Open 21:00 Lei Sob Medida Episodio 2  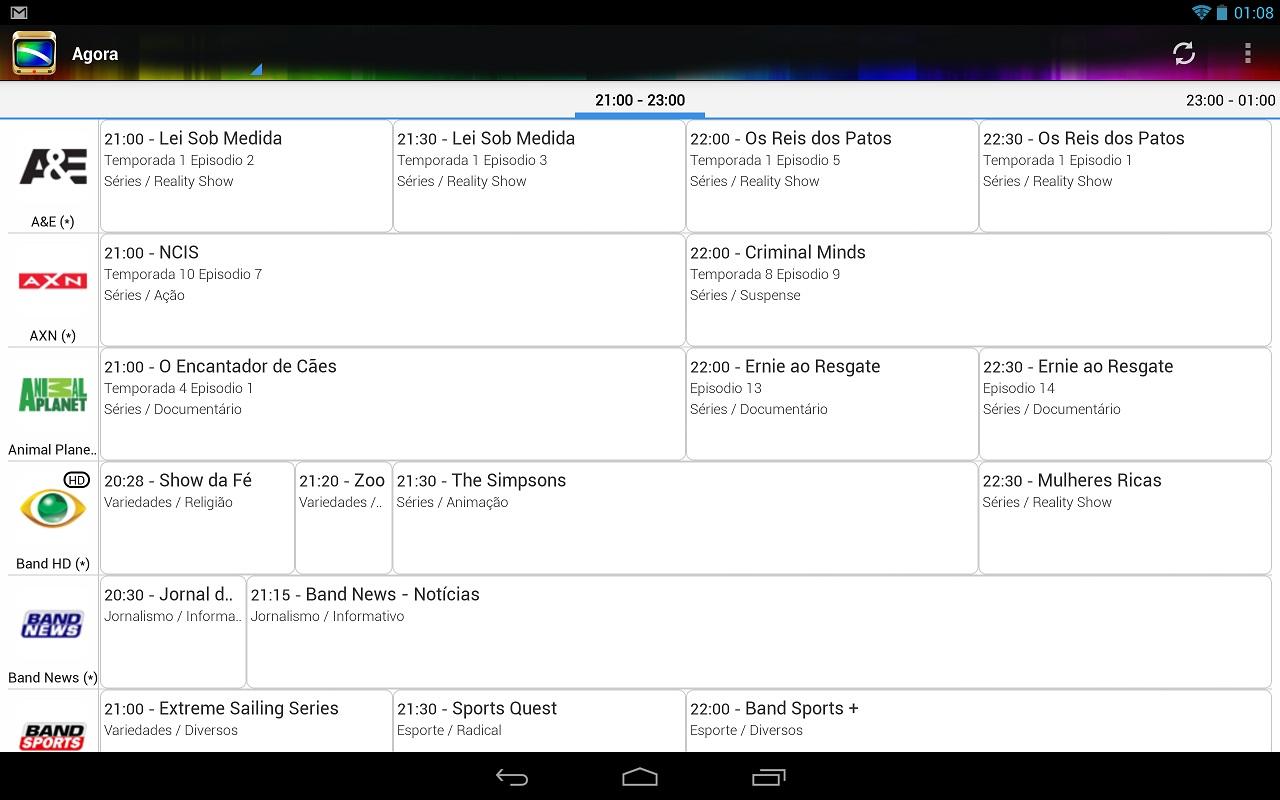tap(246, 176)
